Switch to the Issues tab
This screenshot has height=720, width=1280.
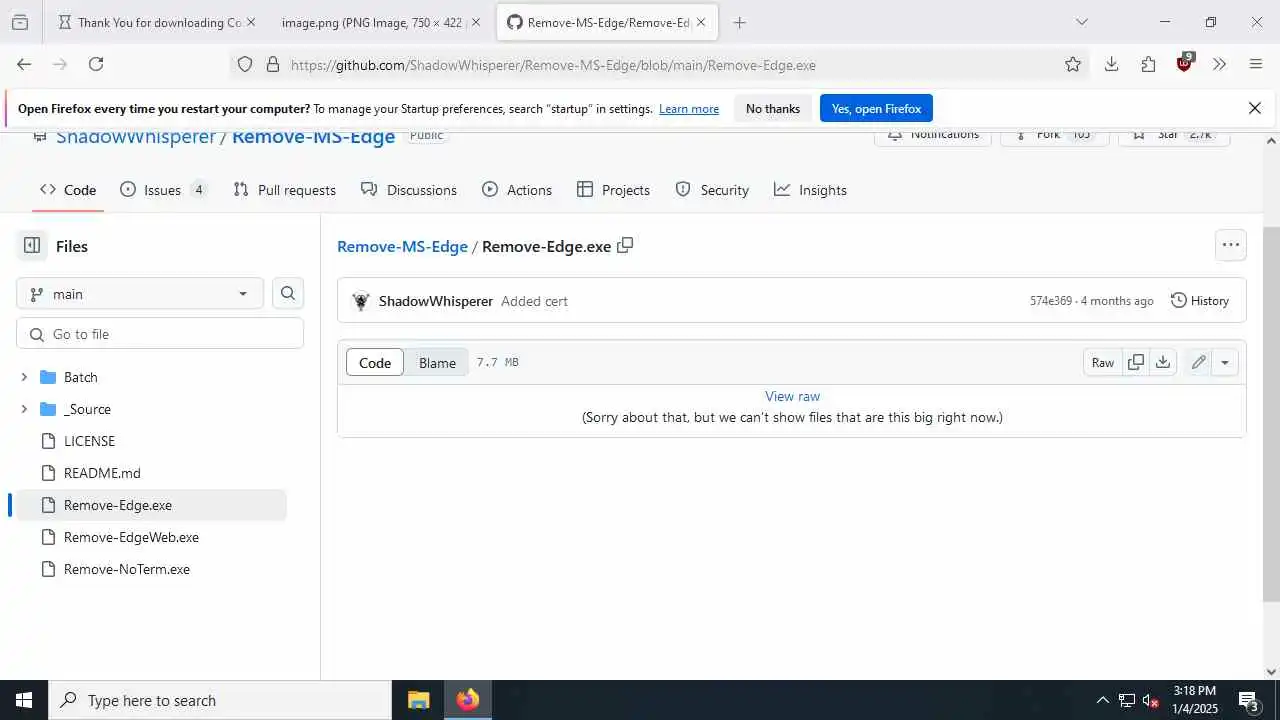[163, 190]
